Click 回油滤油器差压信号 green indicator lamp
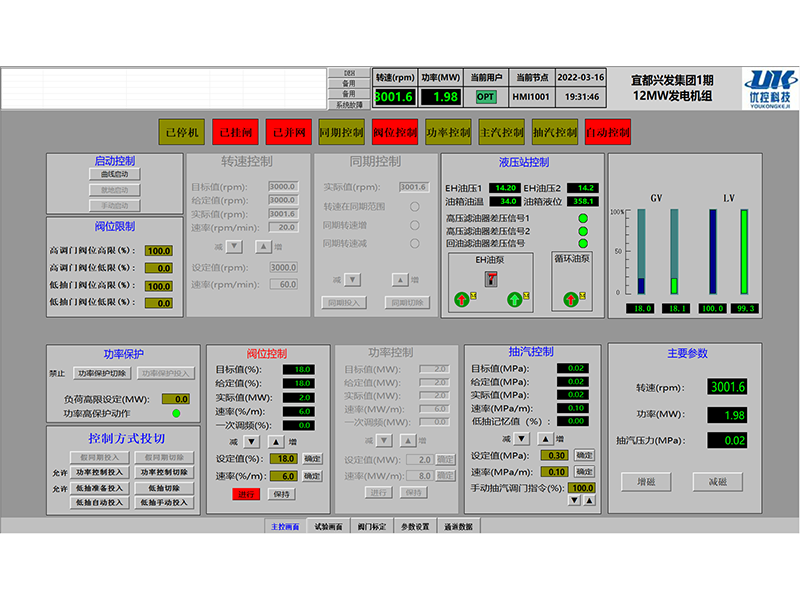800x600 pixels. click(x=583, y=243)
